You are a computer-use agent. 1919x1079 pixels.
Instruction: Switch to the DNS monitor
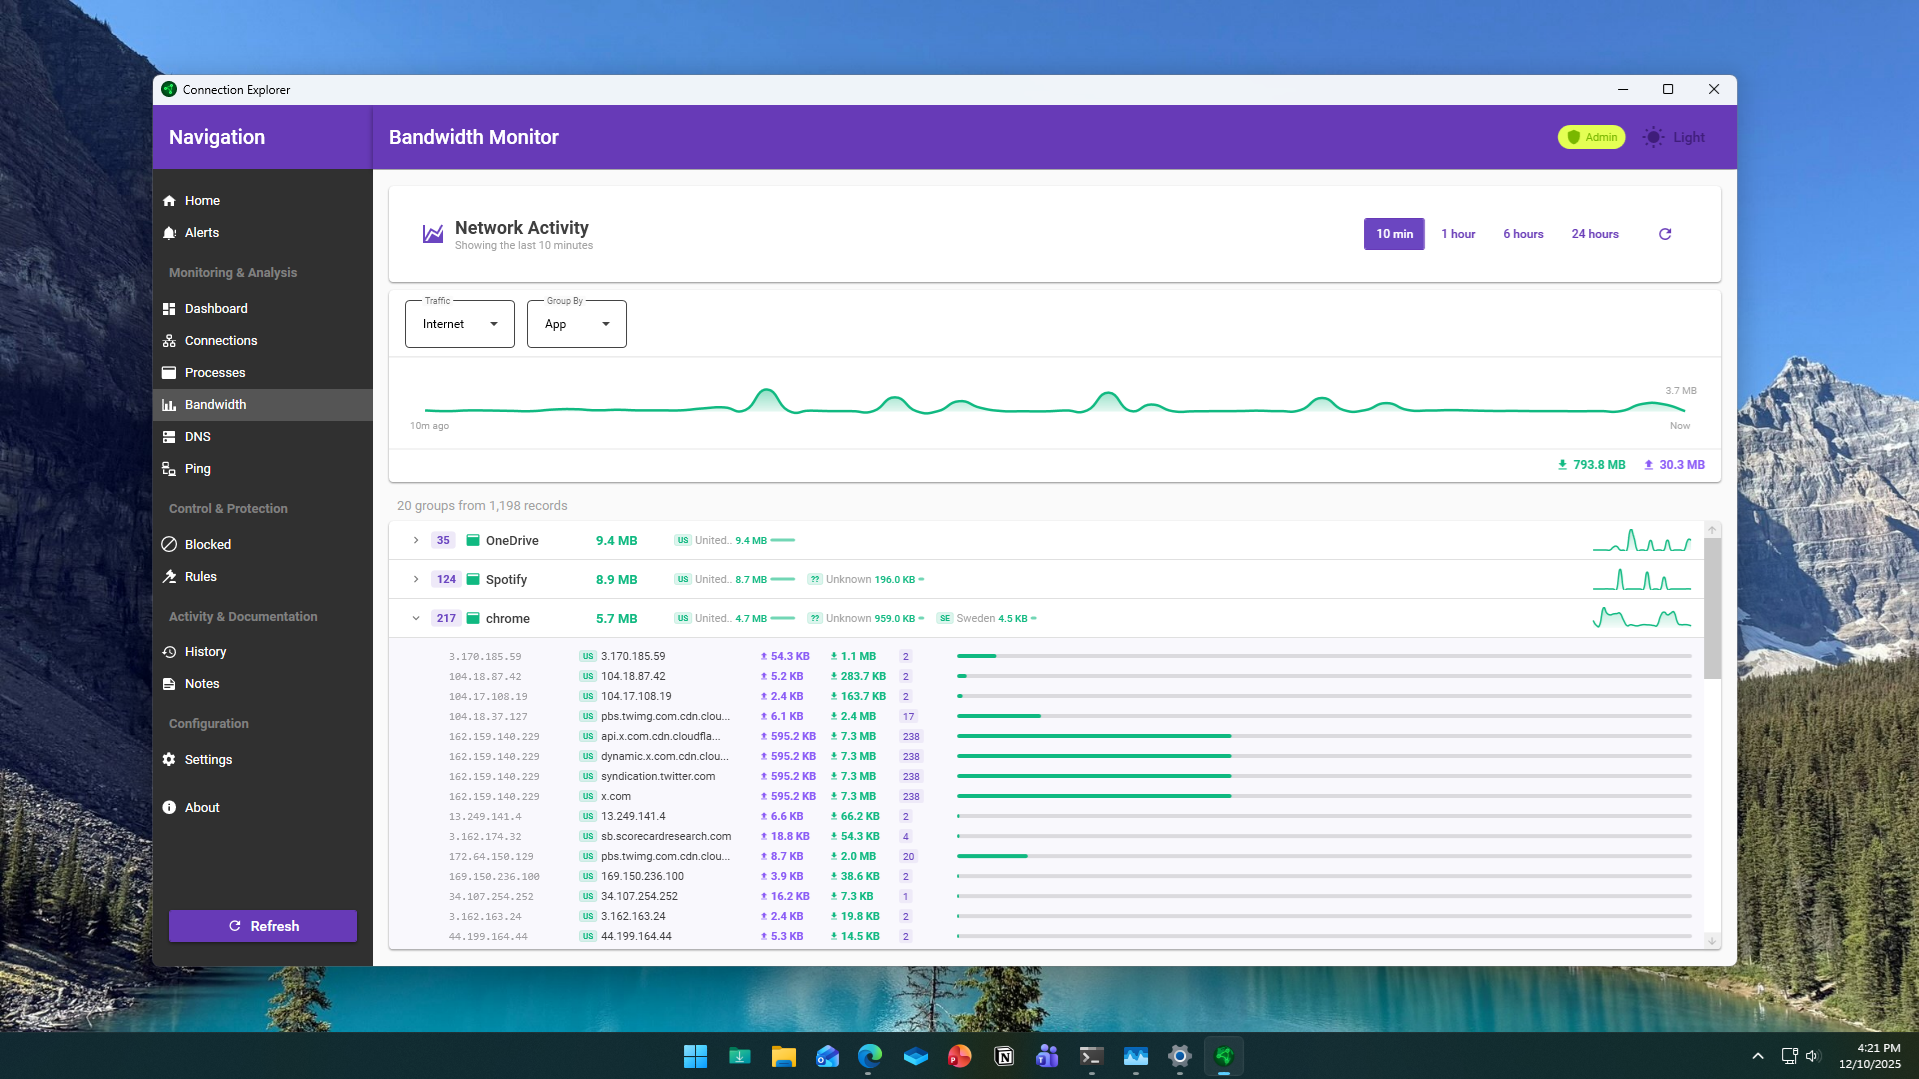(x=196, y=436)
